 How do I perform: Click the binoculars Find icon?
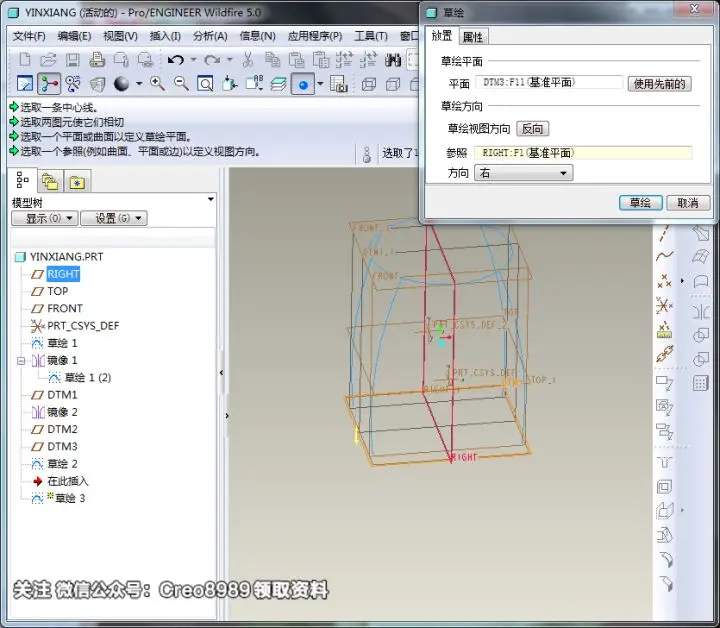(x=393, y=60)
